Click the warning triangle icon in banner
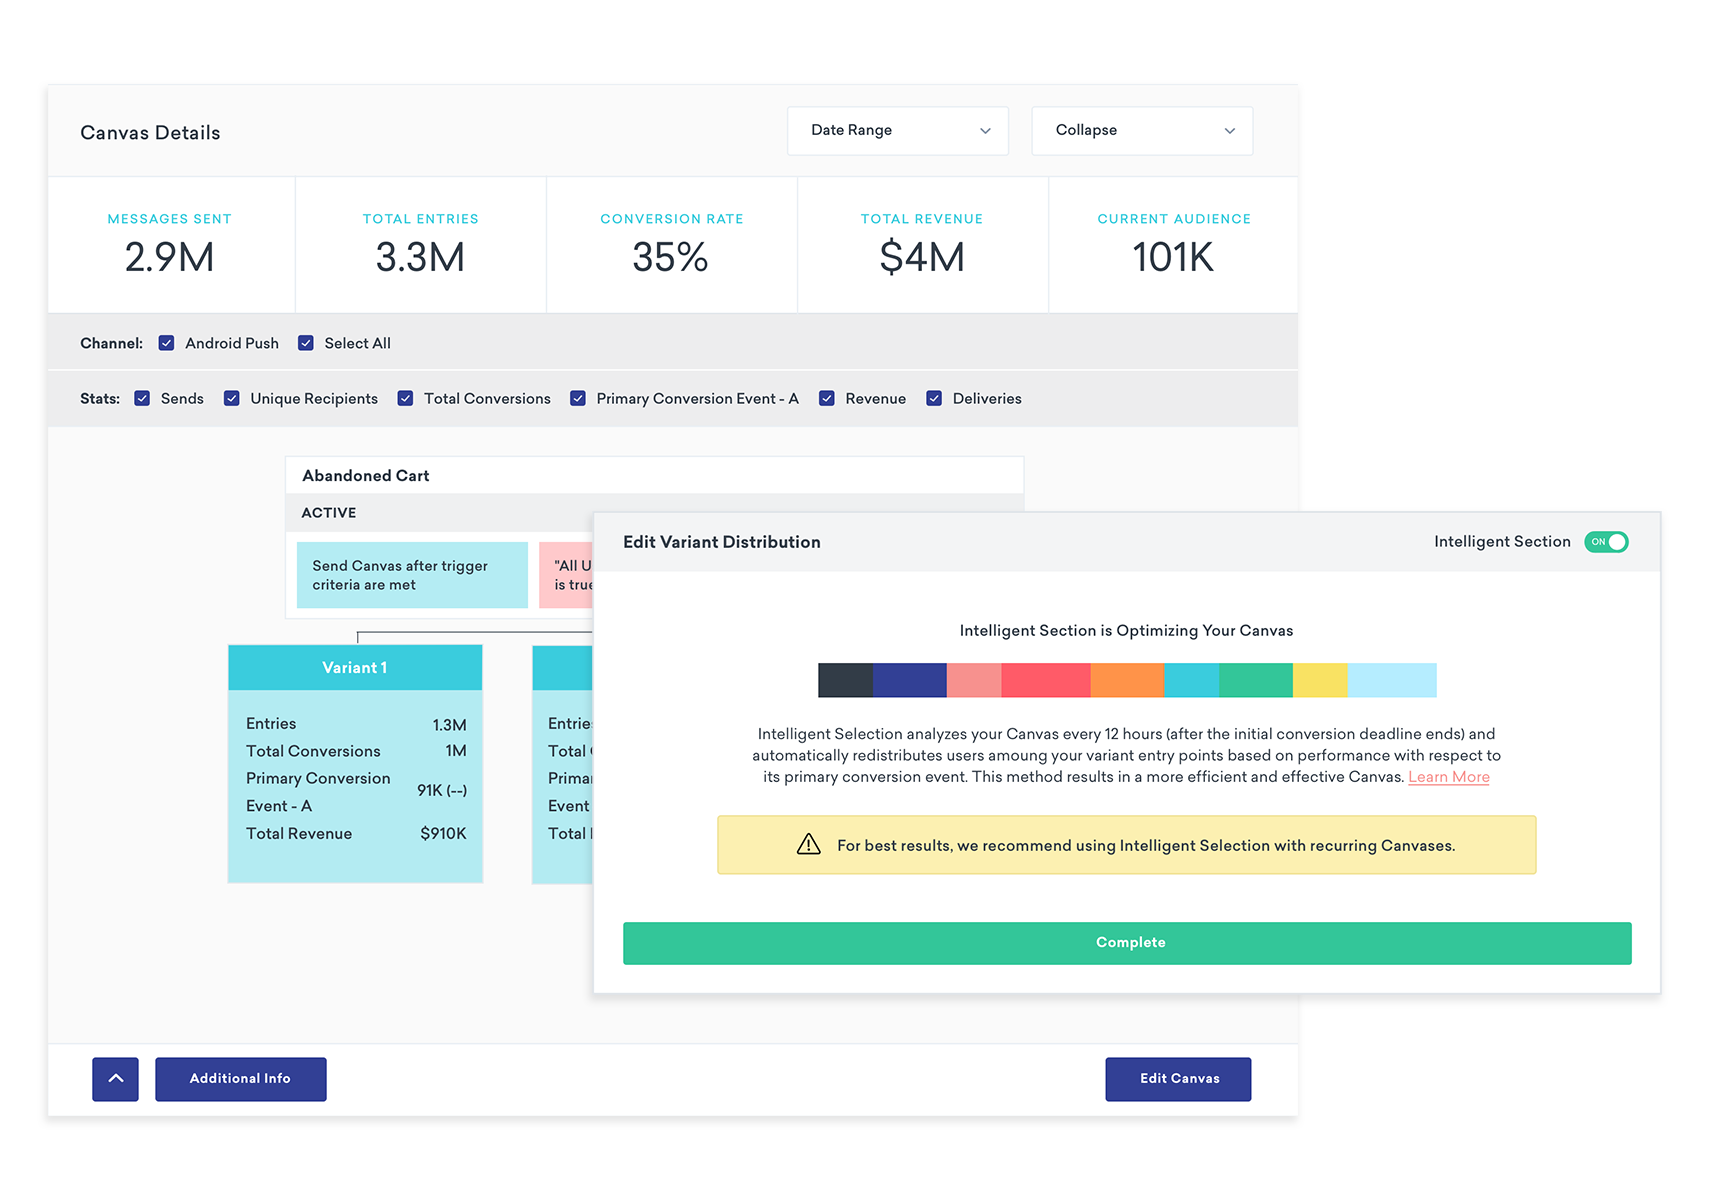Image resolution: width=1710 pixels, height=1200 pixels. 808,845
